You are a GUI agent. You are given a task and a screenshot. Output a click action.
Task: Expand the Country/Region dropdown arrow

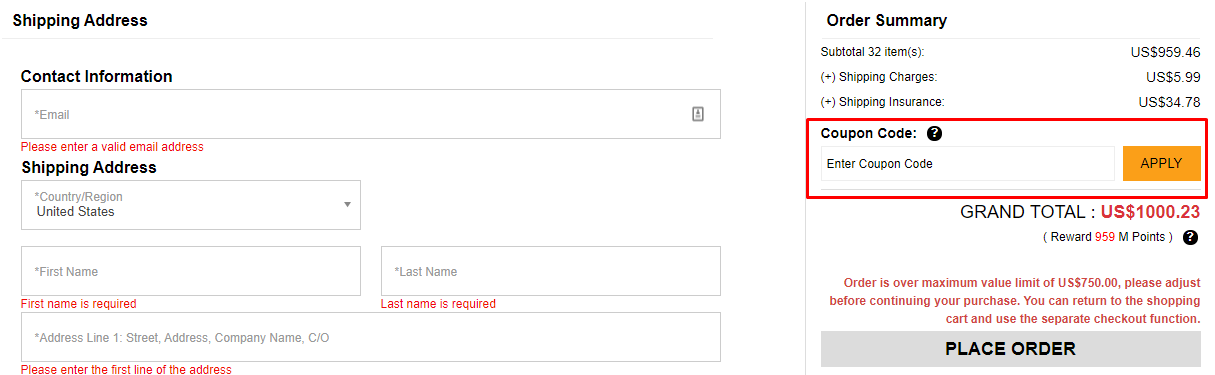tap(347, 205)
